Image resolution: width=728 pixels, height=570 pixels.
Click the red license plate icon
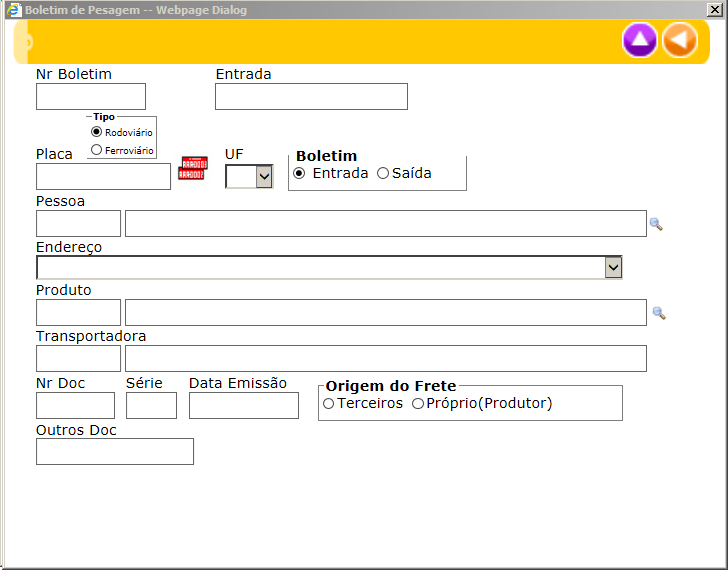(192, 168)
